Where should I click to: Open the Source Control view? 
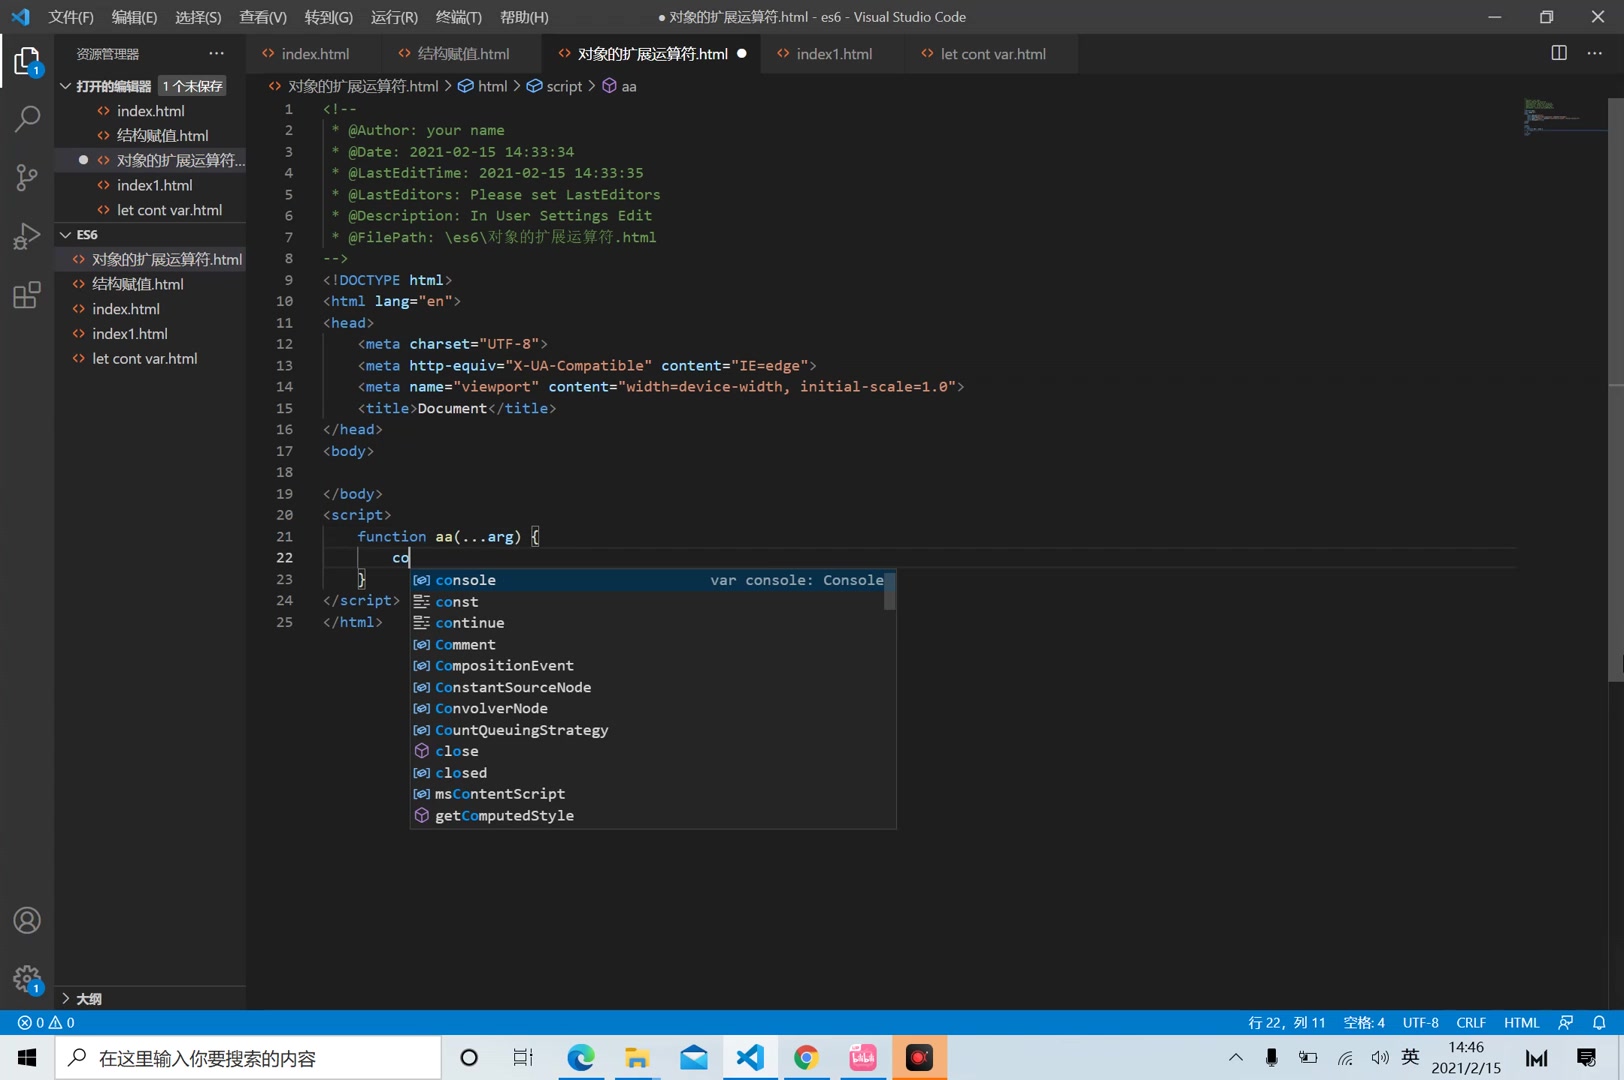[x=27, y=177]
